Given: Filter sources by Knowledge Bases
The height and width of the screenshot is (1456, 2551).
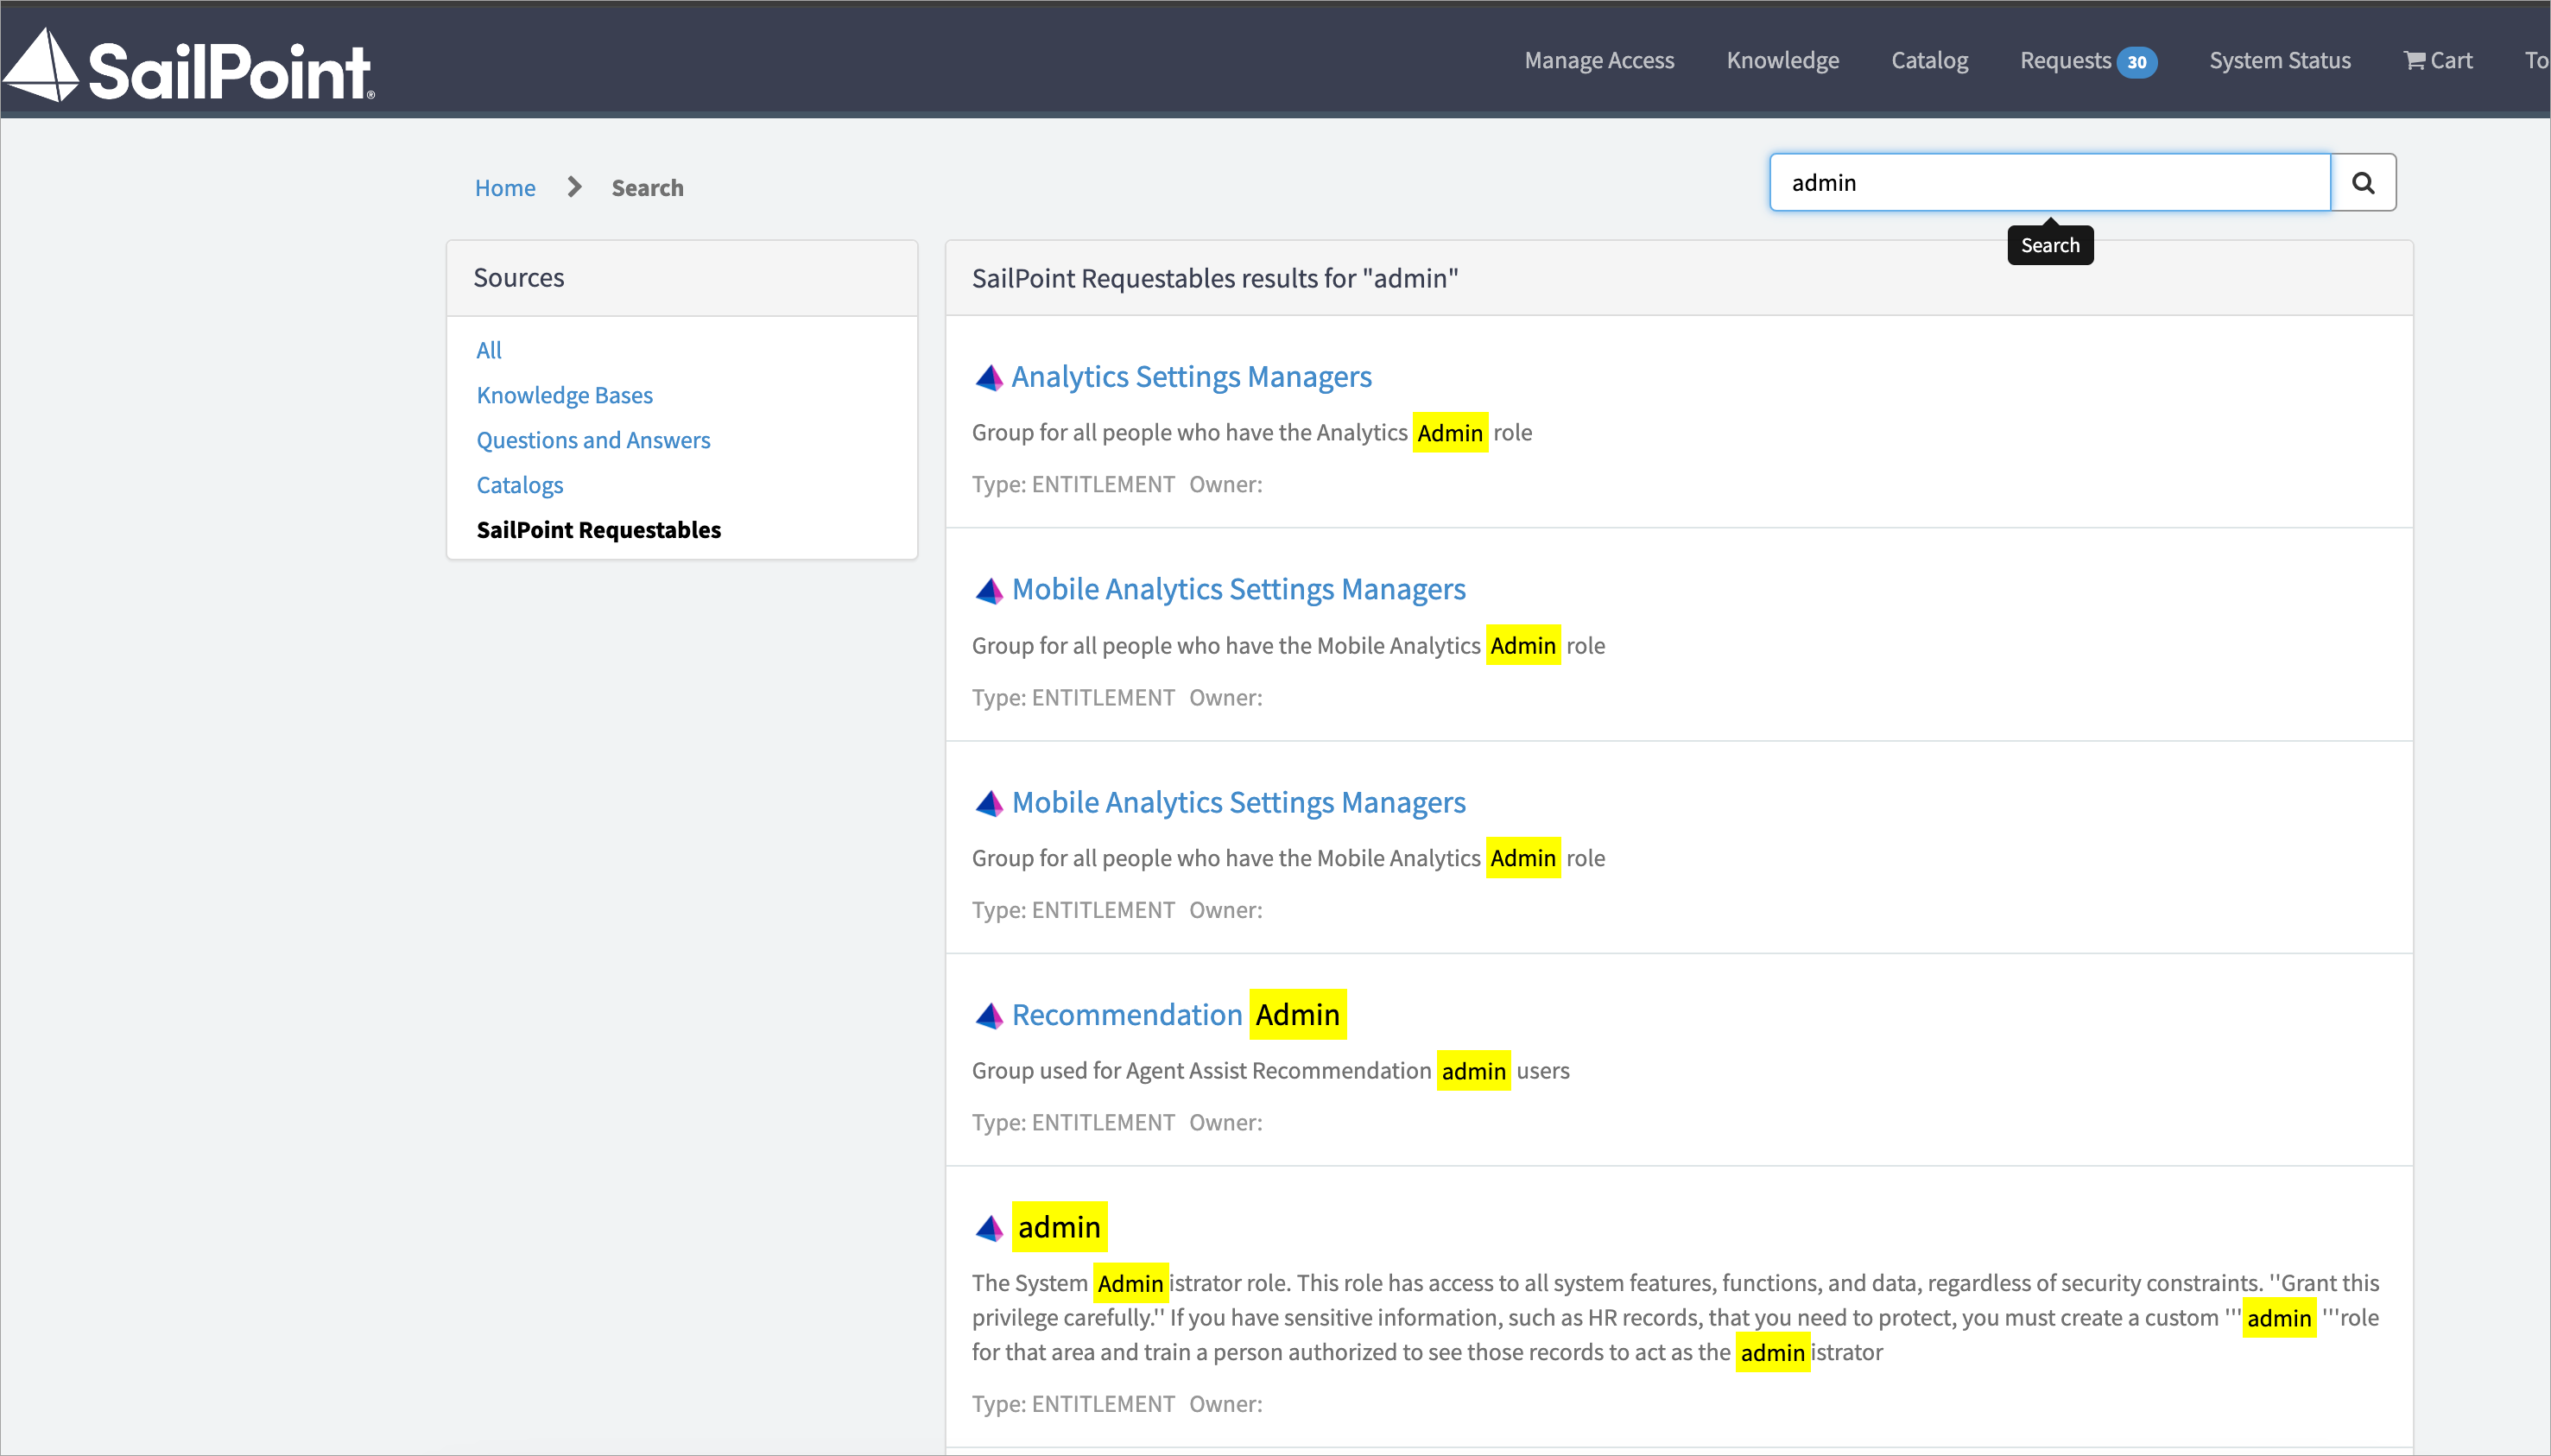Looking at the screenshot, I should point(564,395).
